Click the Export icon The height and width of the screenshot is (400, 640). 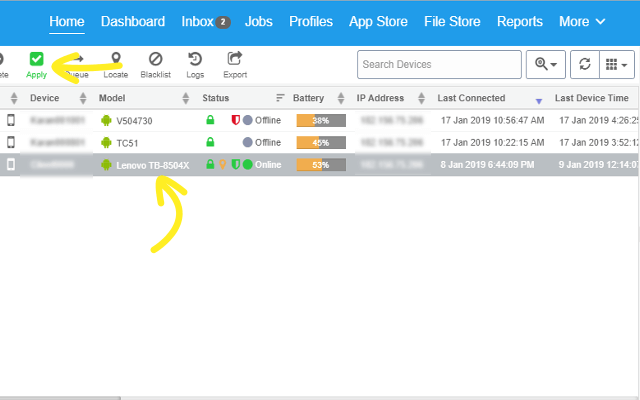(x=235, y=58)
